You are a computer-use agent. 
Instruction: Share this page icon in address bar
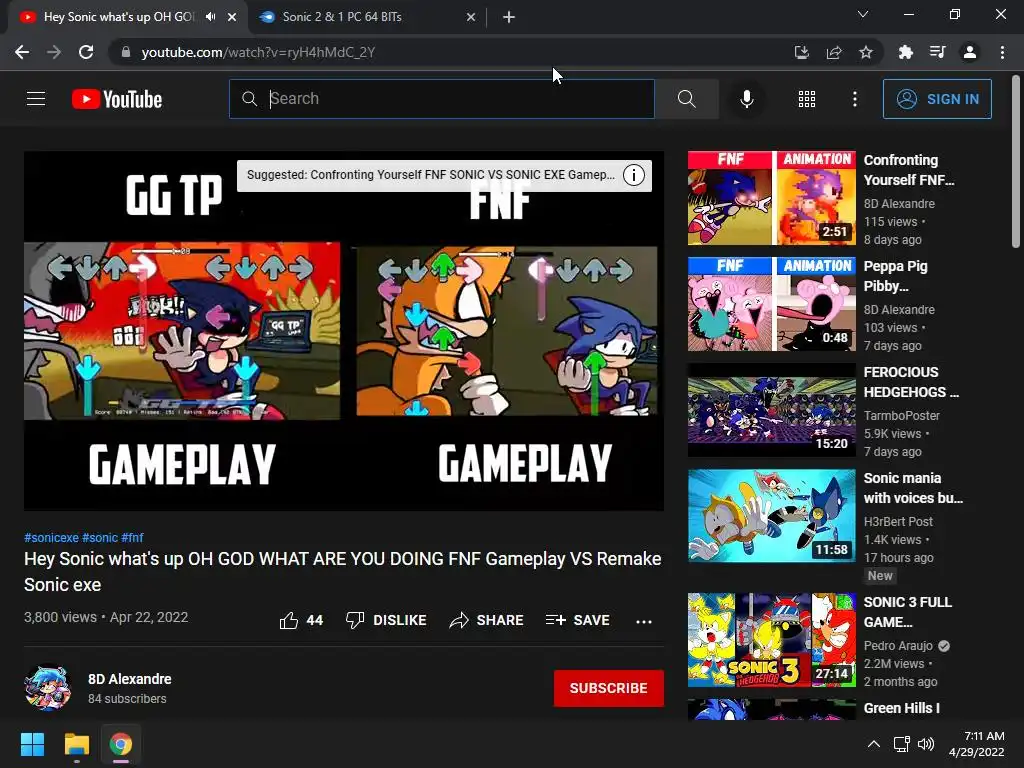(834, 52)
